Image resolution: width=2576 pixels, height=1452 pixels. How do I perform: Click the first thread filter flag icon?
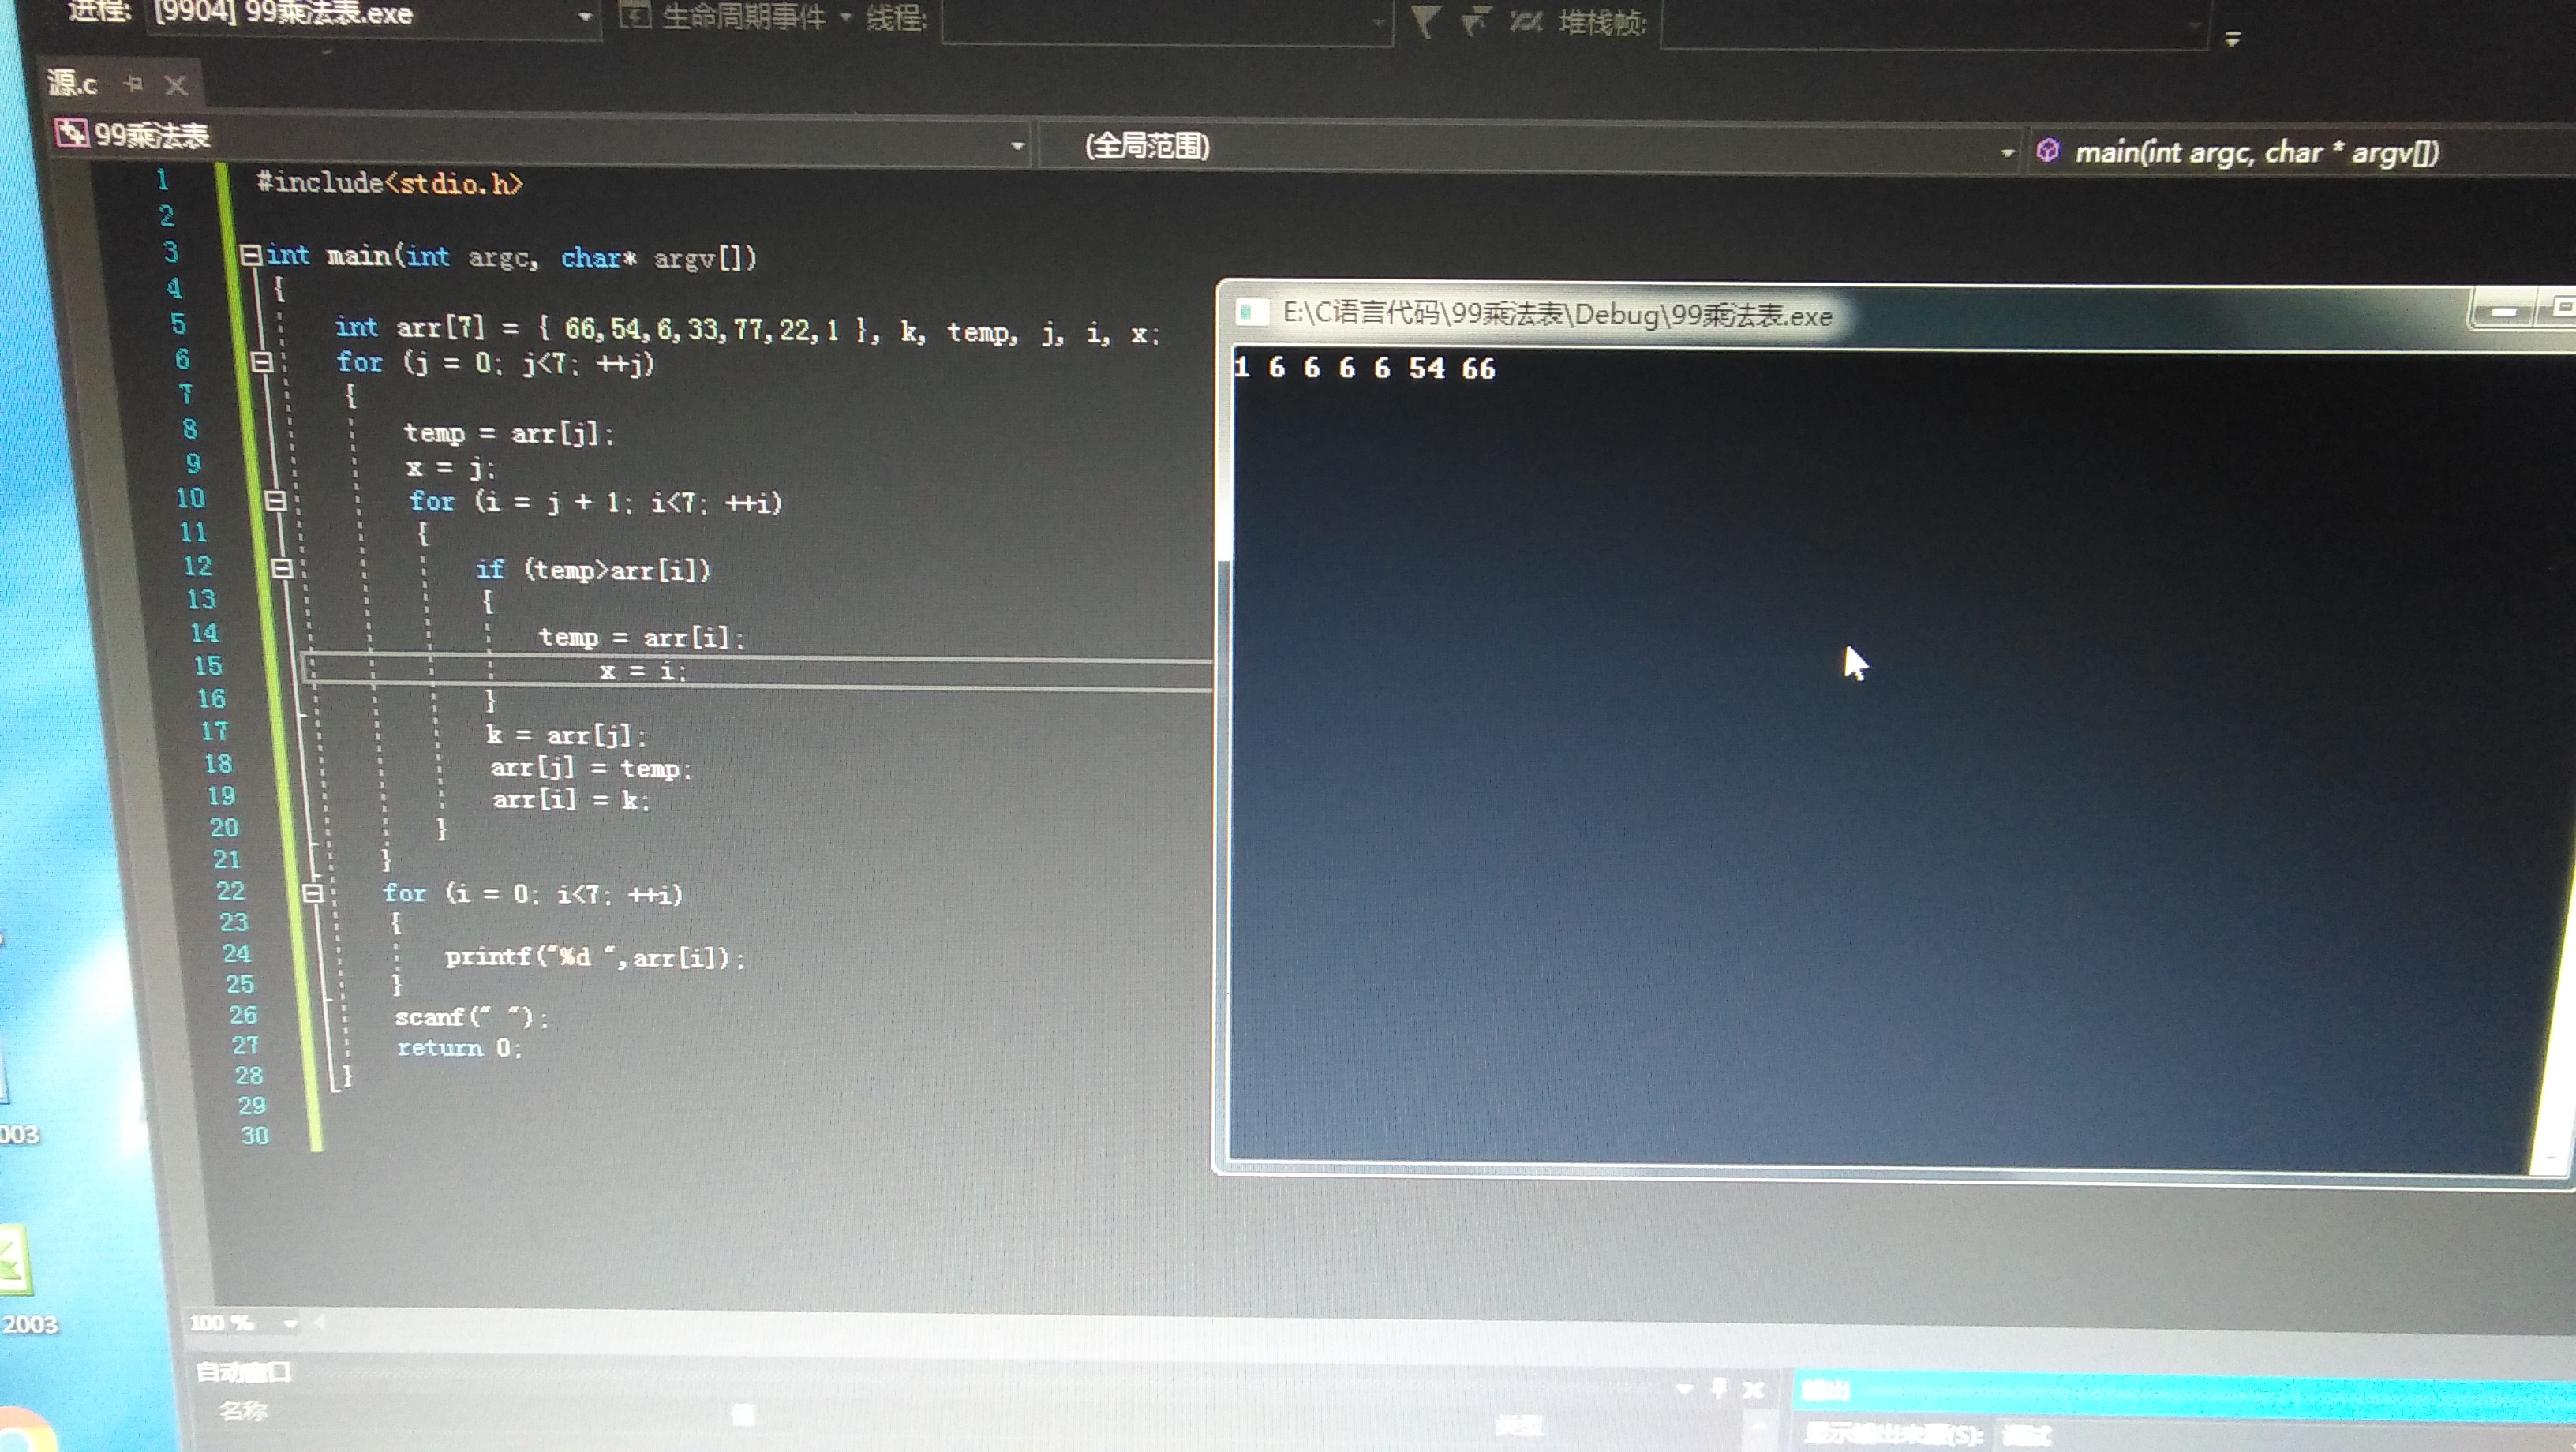tap(1425, 21)
